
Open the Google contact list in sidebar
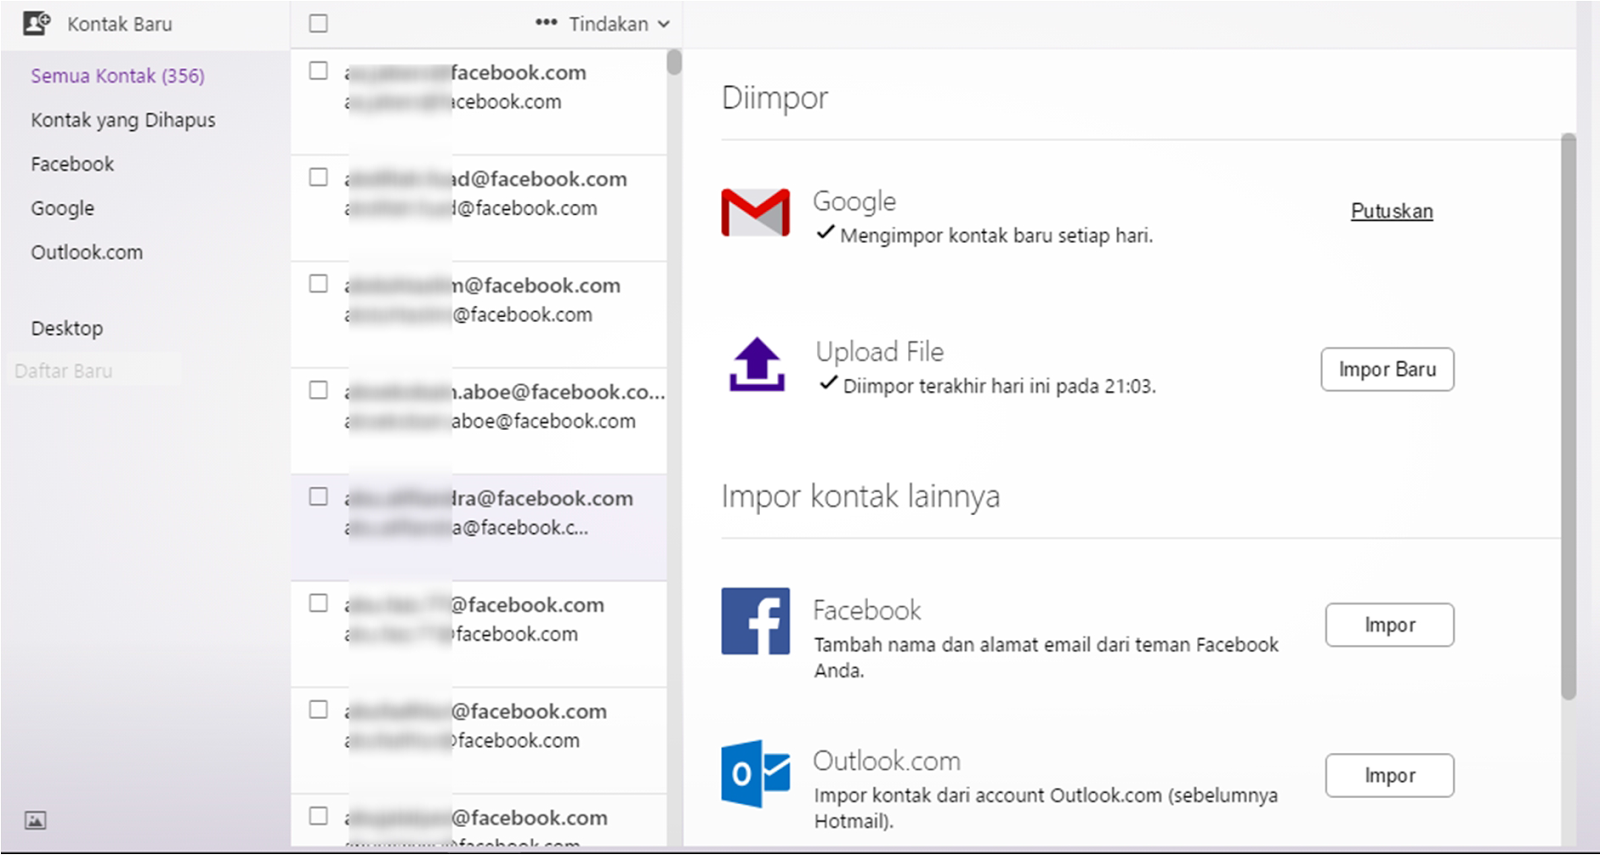coord(62,208)
